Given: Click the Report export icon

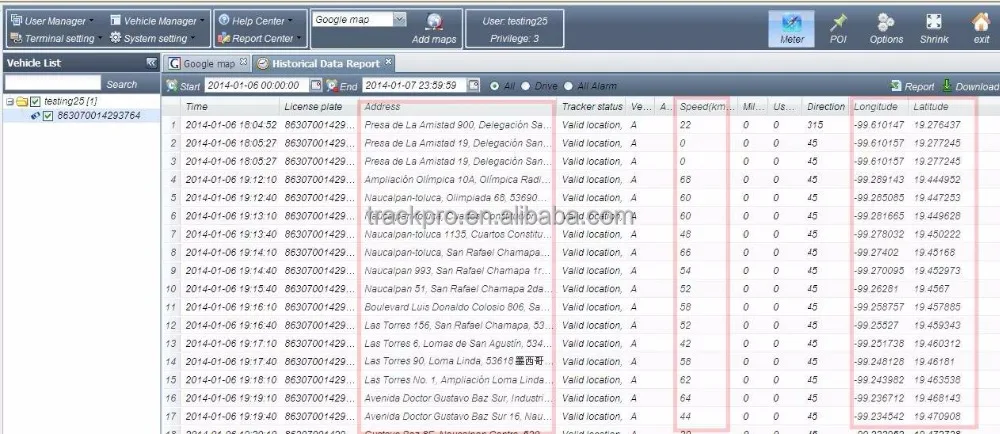Looking at the screenshot, I should (896, 86).
